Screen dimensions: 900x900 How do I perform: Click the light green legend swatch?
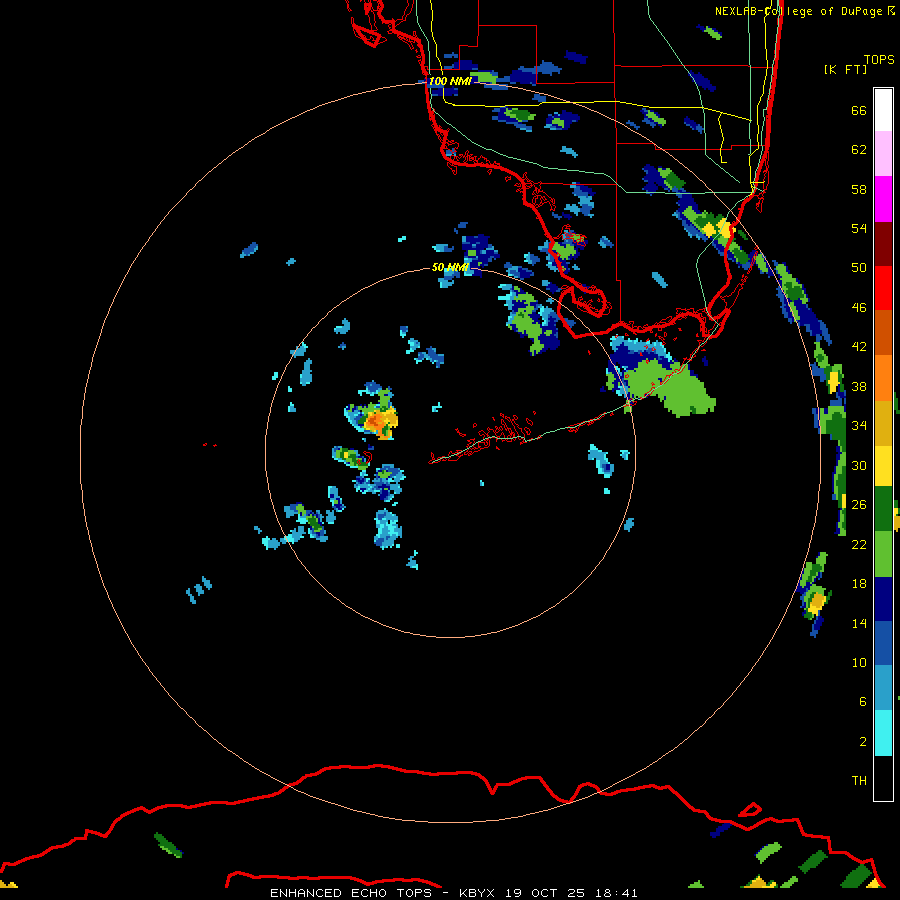point(883,554)
